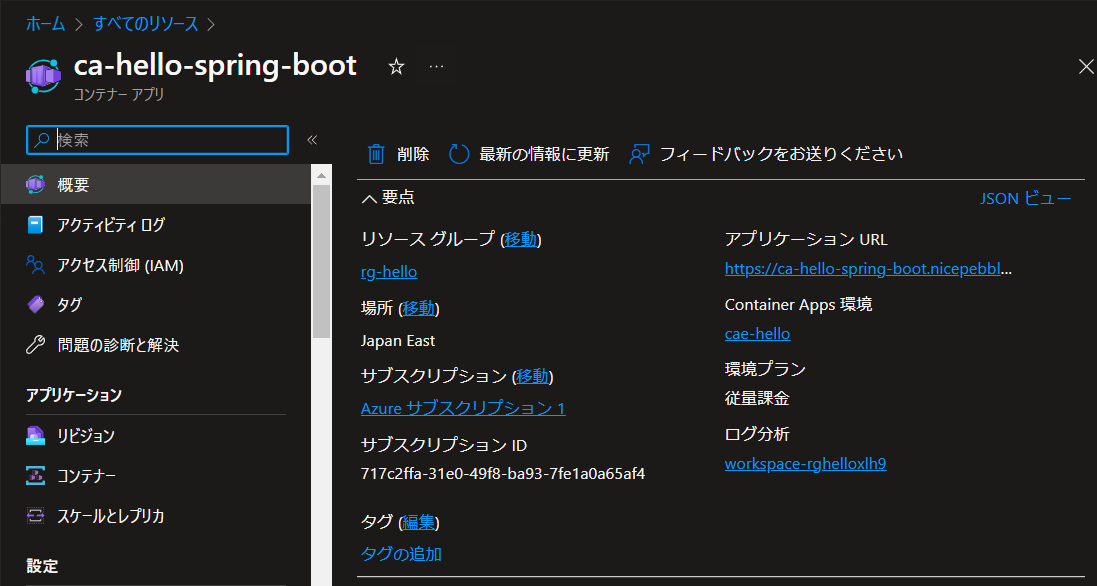This screenshot has height=586, width=1097.
Task: Select 概要 menu item
Action: coord(156,185)
